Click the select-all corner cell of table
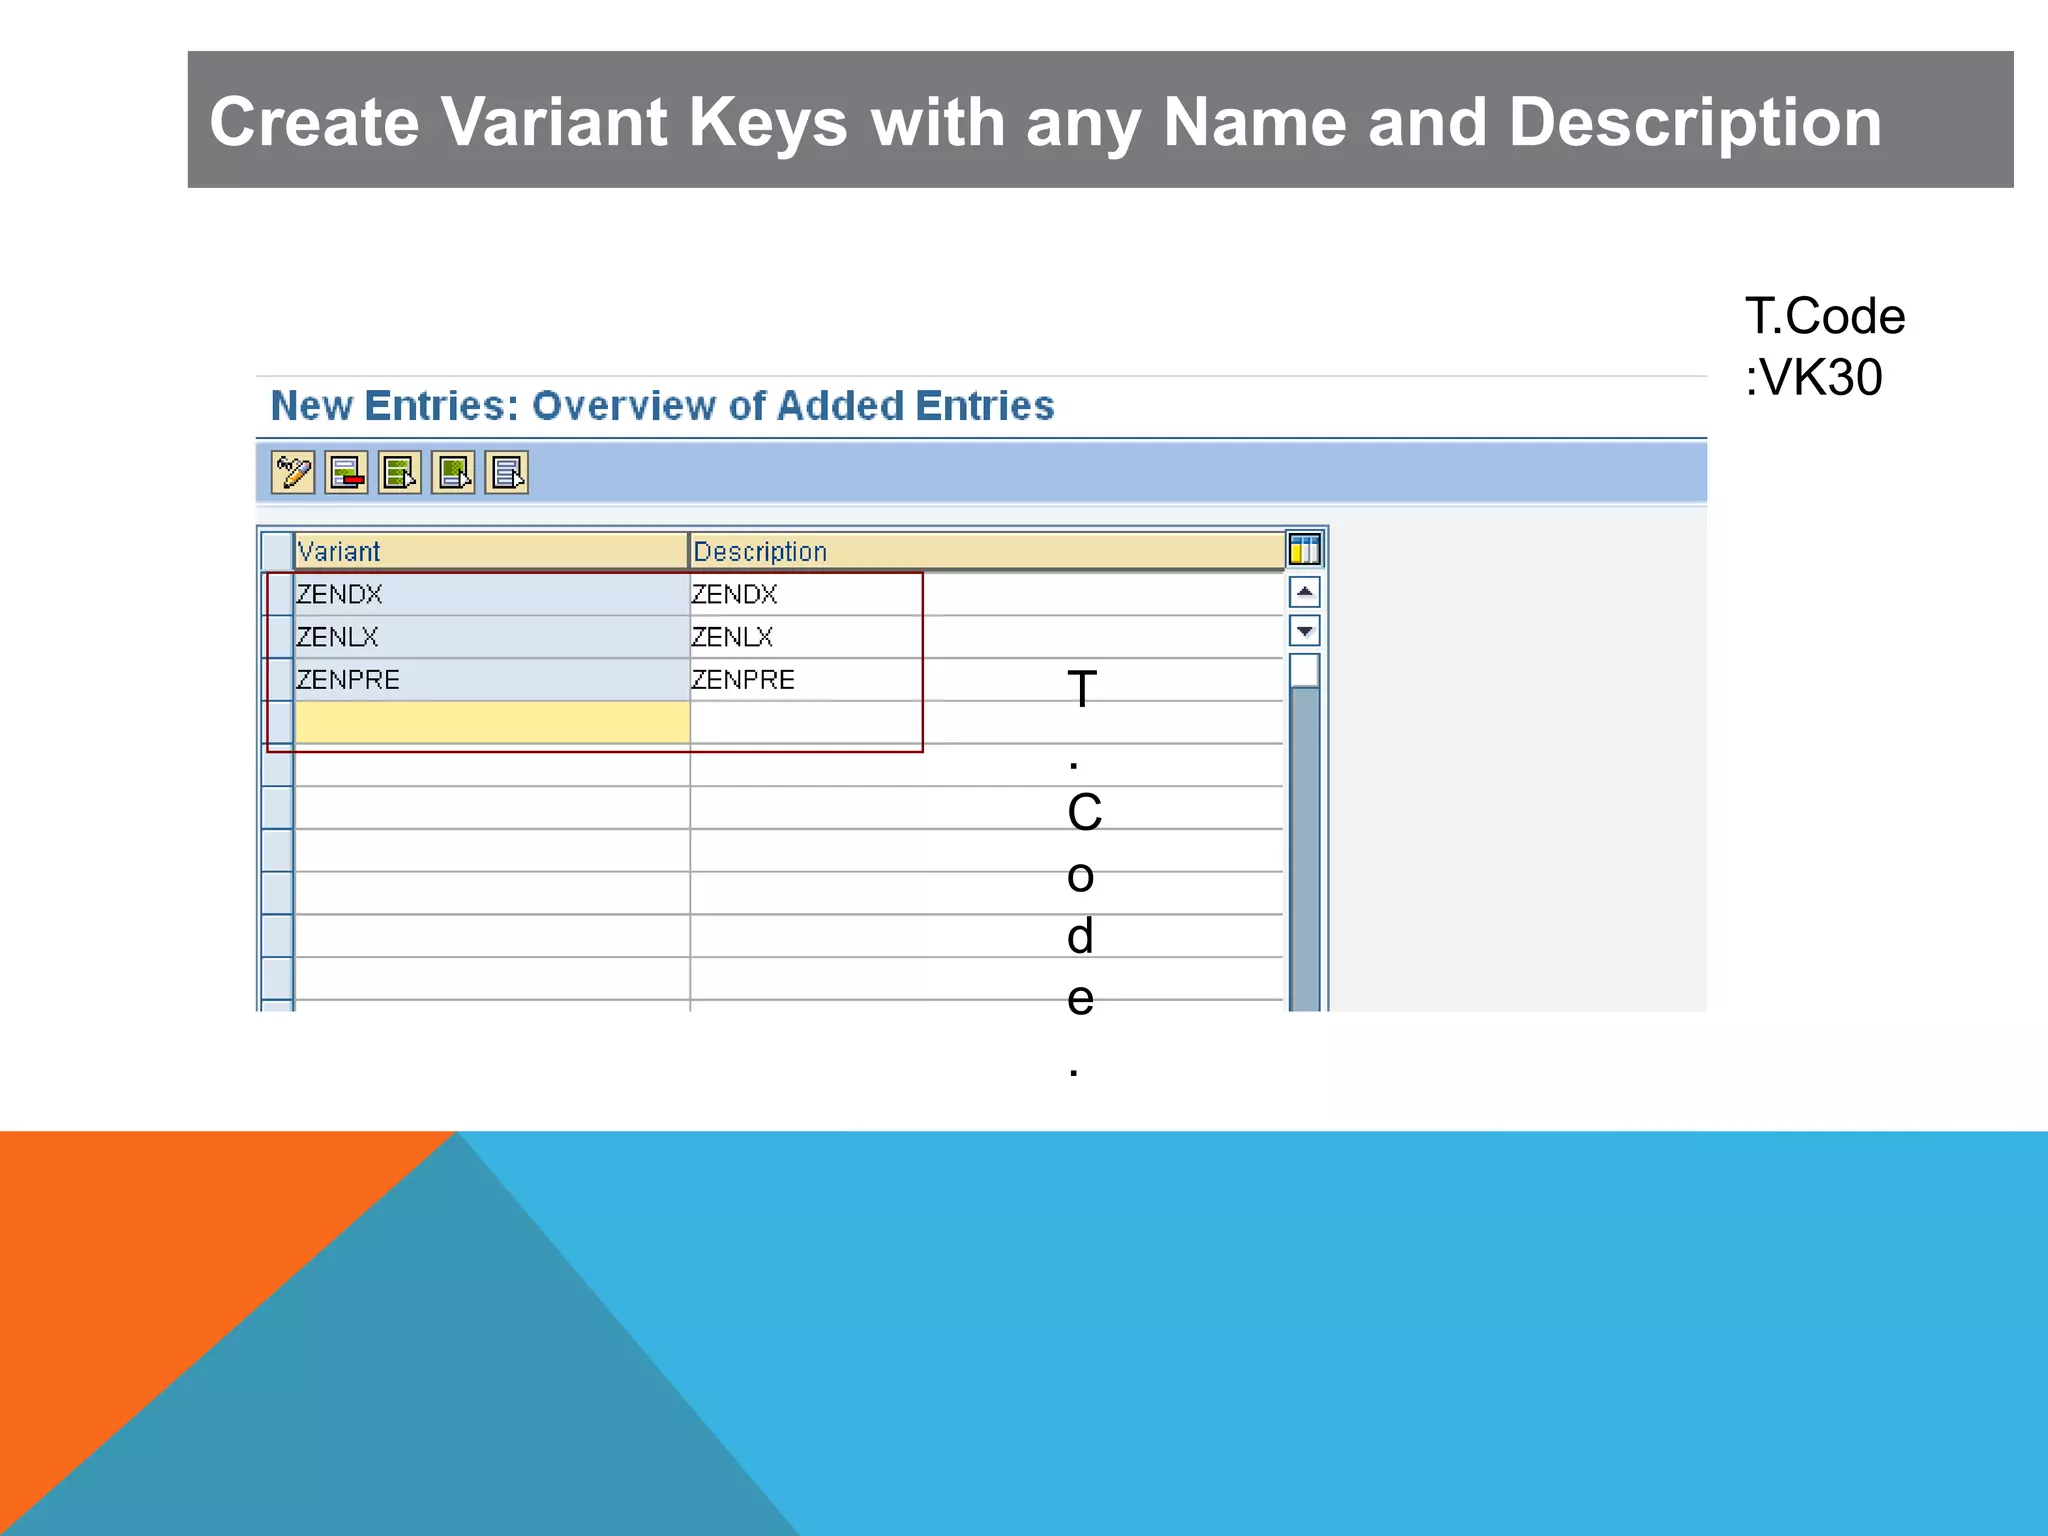Screen dimensions: 2048x1536 point(277,551)
